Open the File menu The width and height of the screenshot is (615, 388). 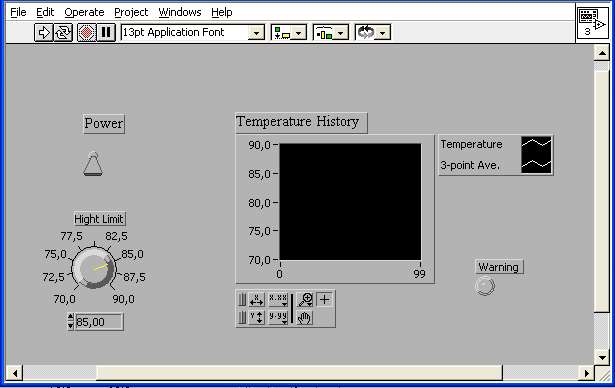18,13
